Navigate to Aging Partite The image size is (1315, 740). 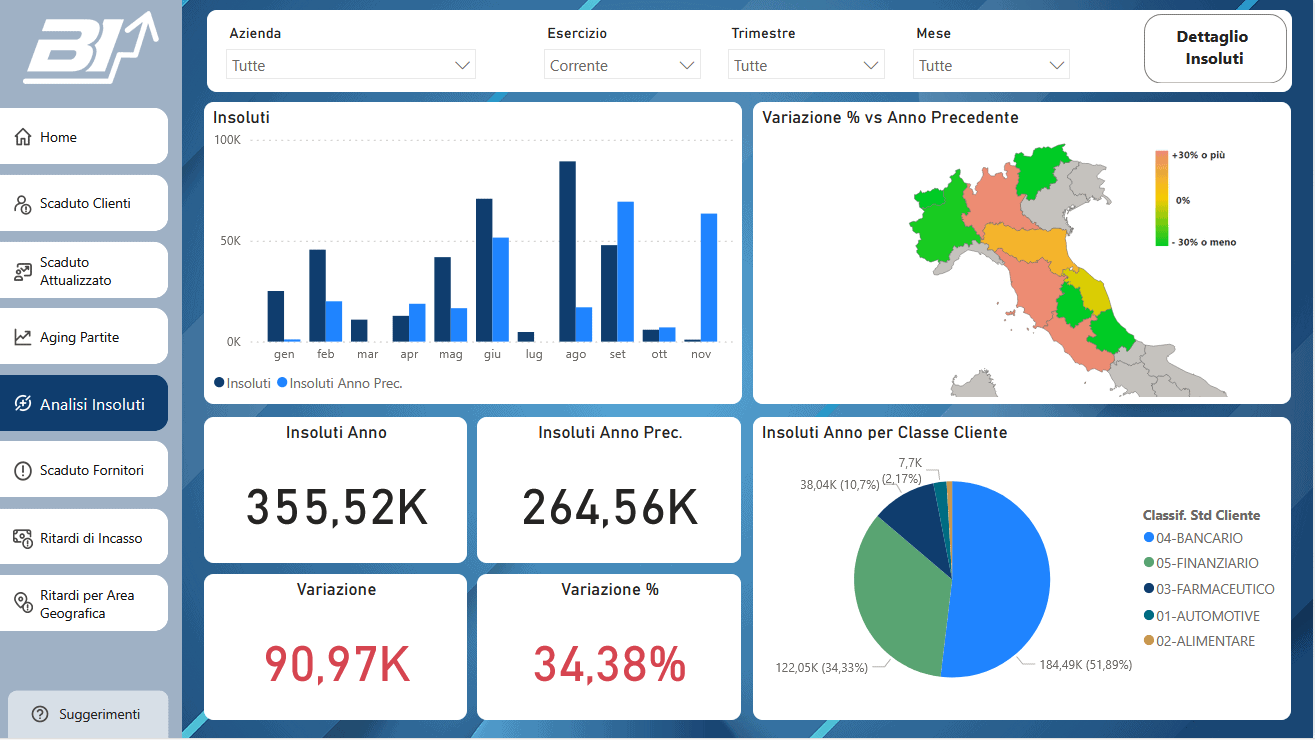[84, 337]
